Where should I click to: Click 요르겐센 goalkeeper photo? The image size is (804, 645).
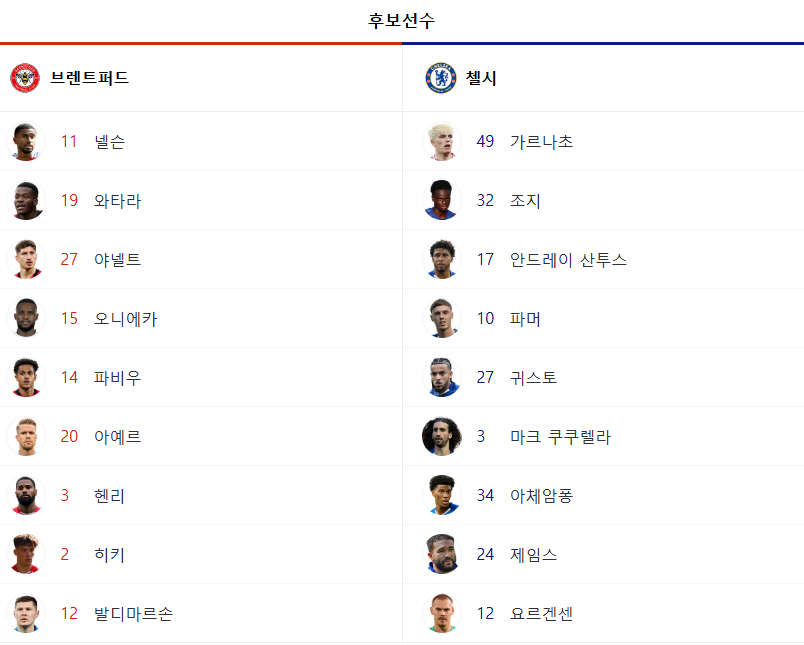coord(442,613)
